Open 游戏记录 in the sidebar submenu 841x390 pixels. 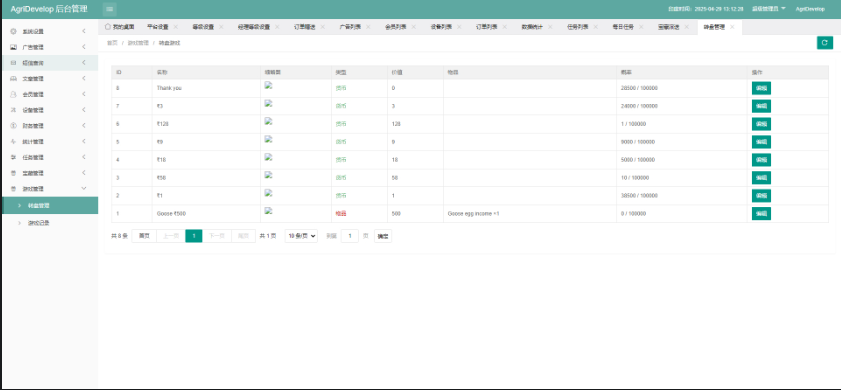point(49,223)
